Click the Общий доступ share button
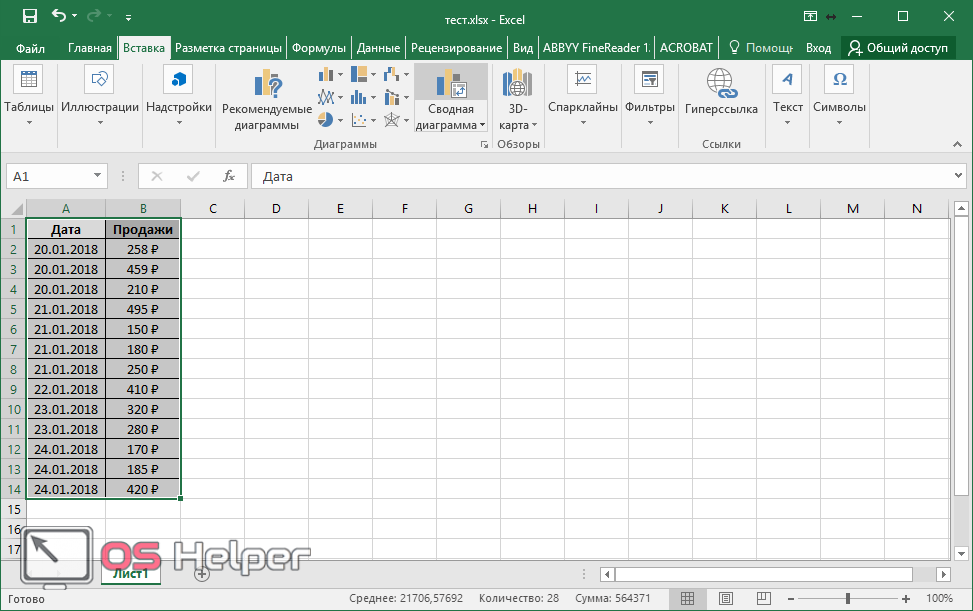The width and height of the screenshot is (973, 611). click(898, 48)
